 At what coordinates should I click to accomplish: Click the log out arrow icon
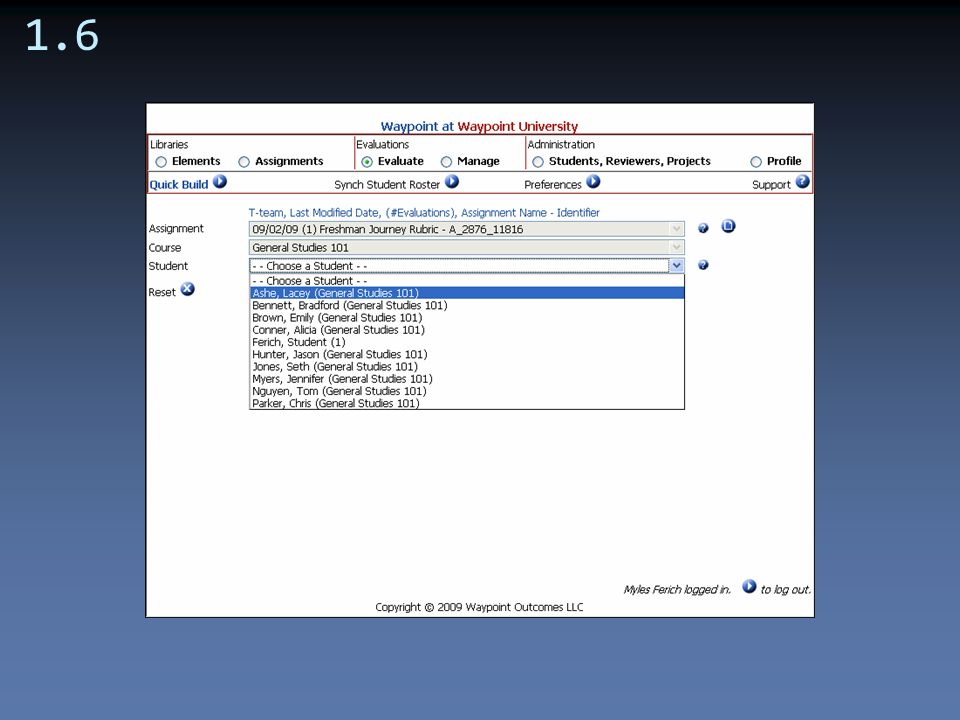(x=749, y=587)
